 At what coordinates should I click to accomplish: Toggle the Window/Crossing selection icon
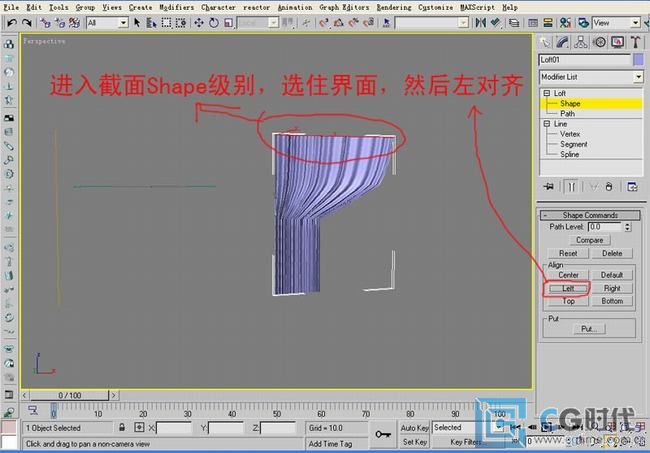pyautogui.click(x=181, y=23)
